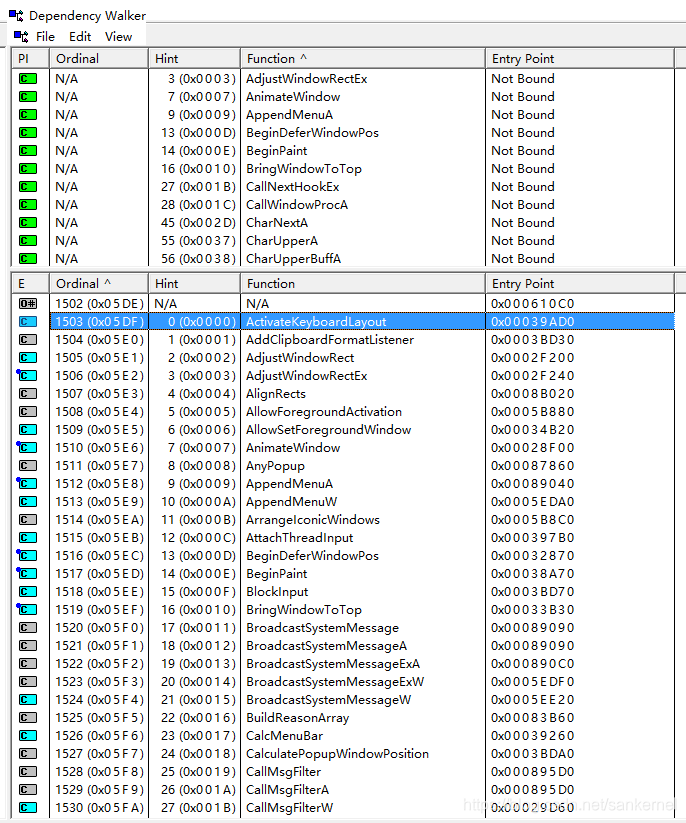Select AddClipboardFormatListener in the exports list
Viewport: 686px width, 823px height.
(x=330, y=340)
